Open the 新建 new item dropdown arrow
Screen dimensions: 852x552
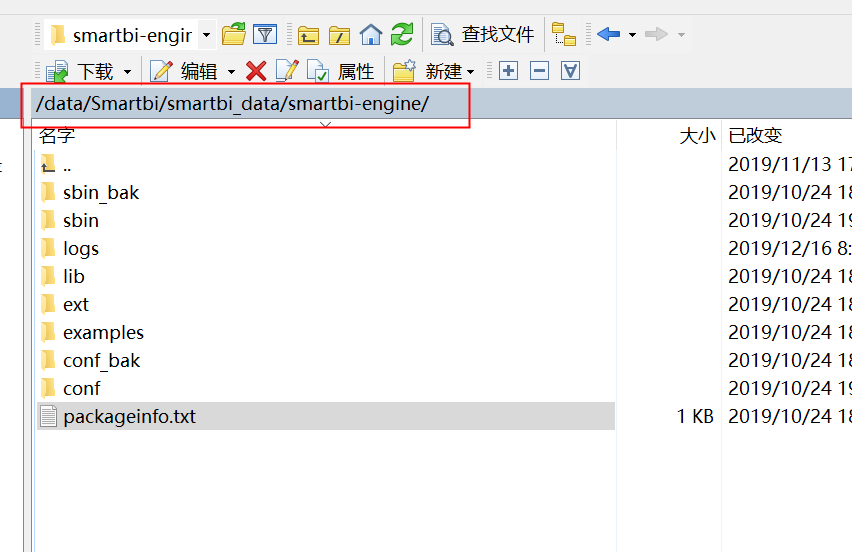(471, 72)
